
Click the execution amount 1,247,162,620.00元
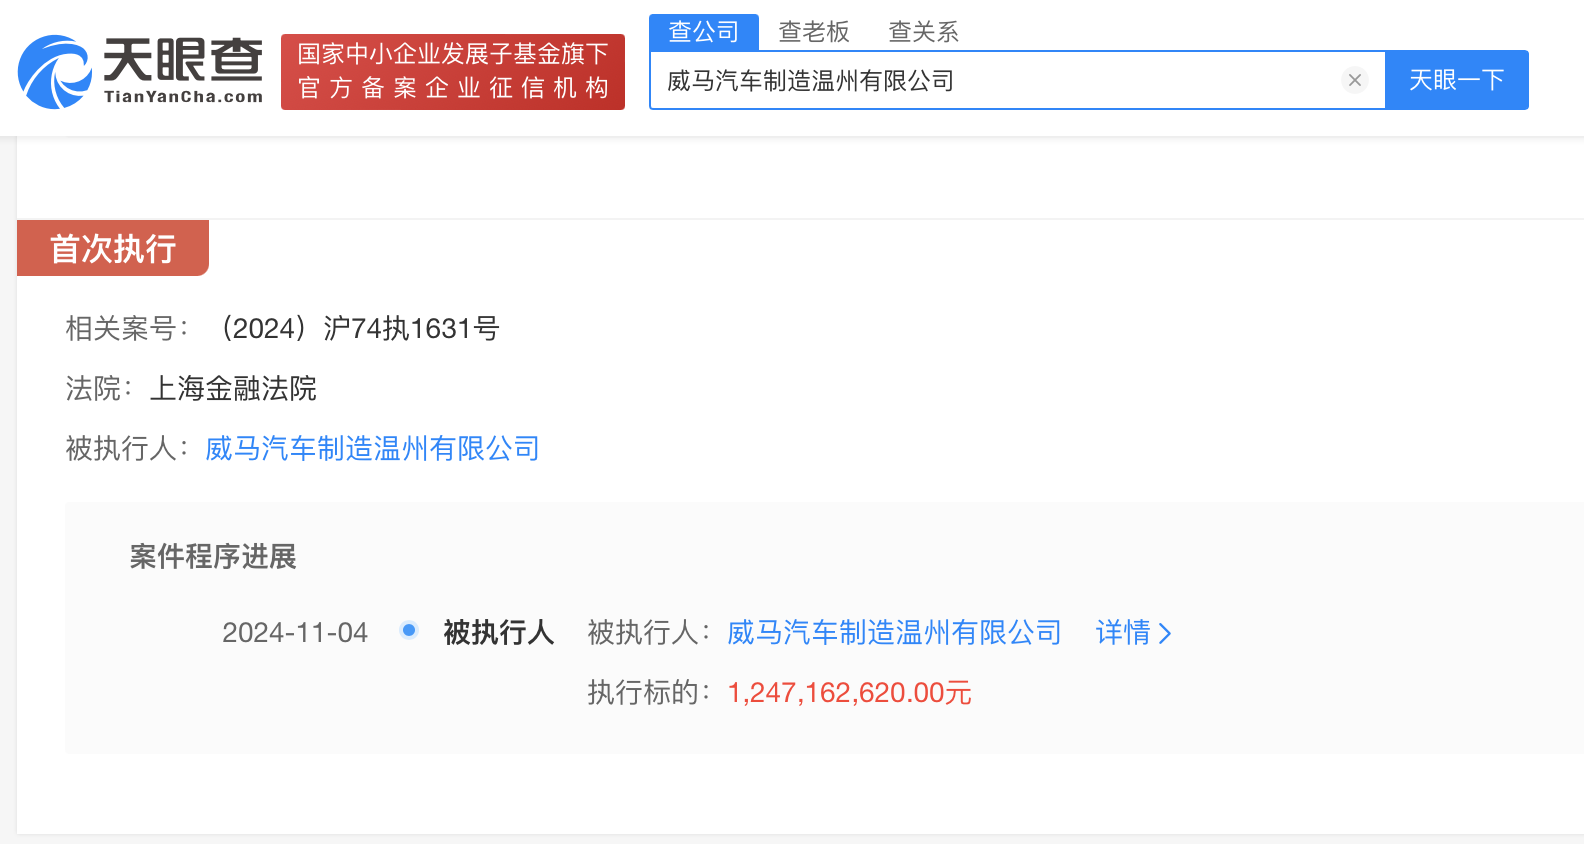point(850,692)
